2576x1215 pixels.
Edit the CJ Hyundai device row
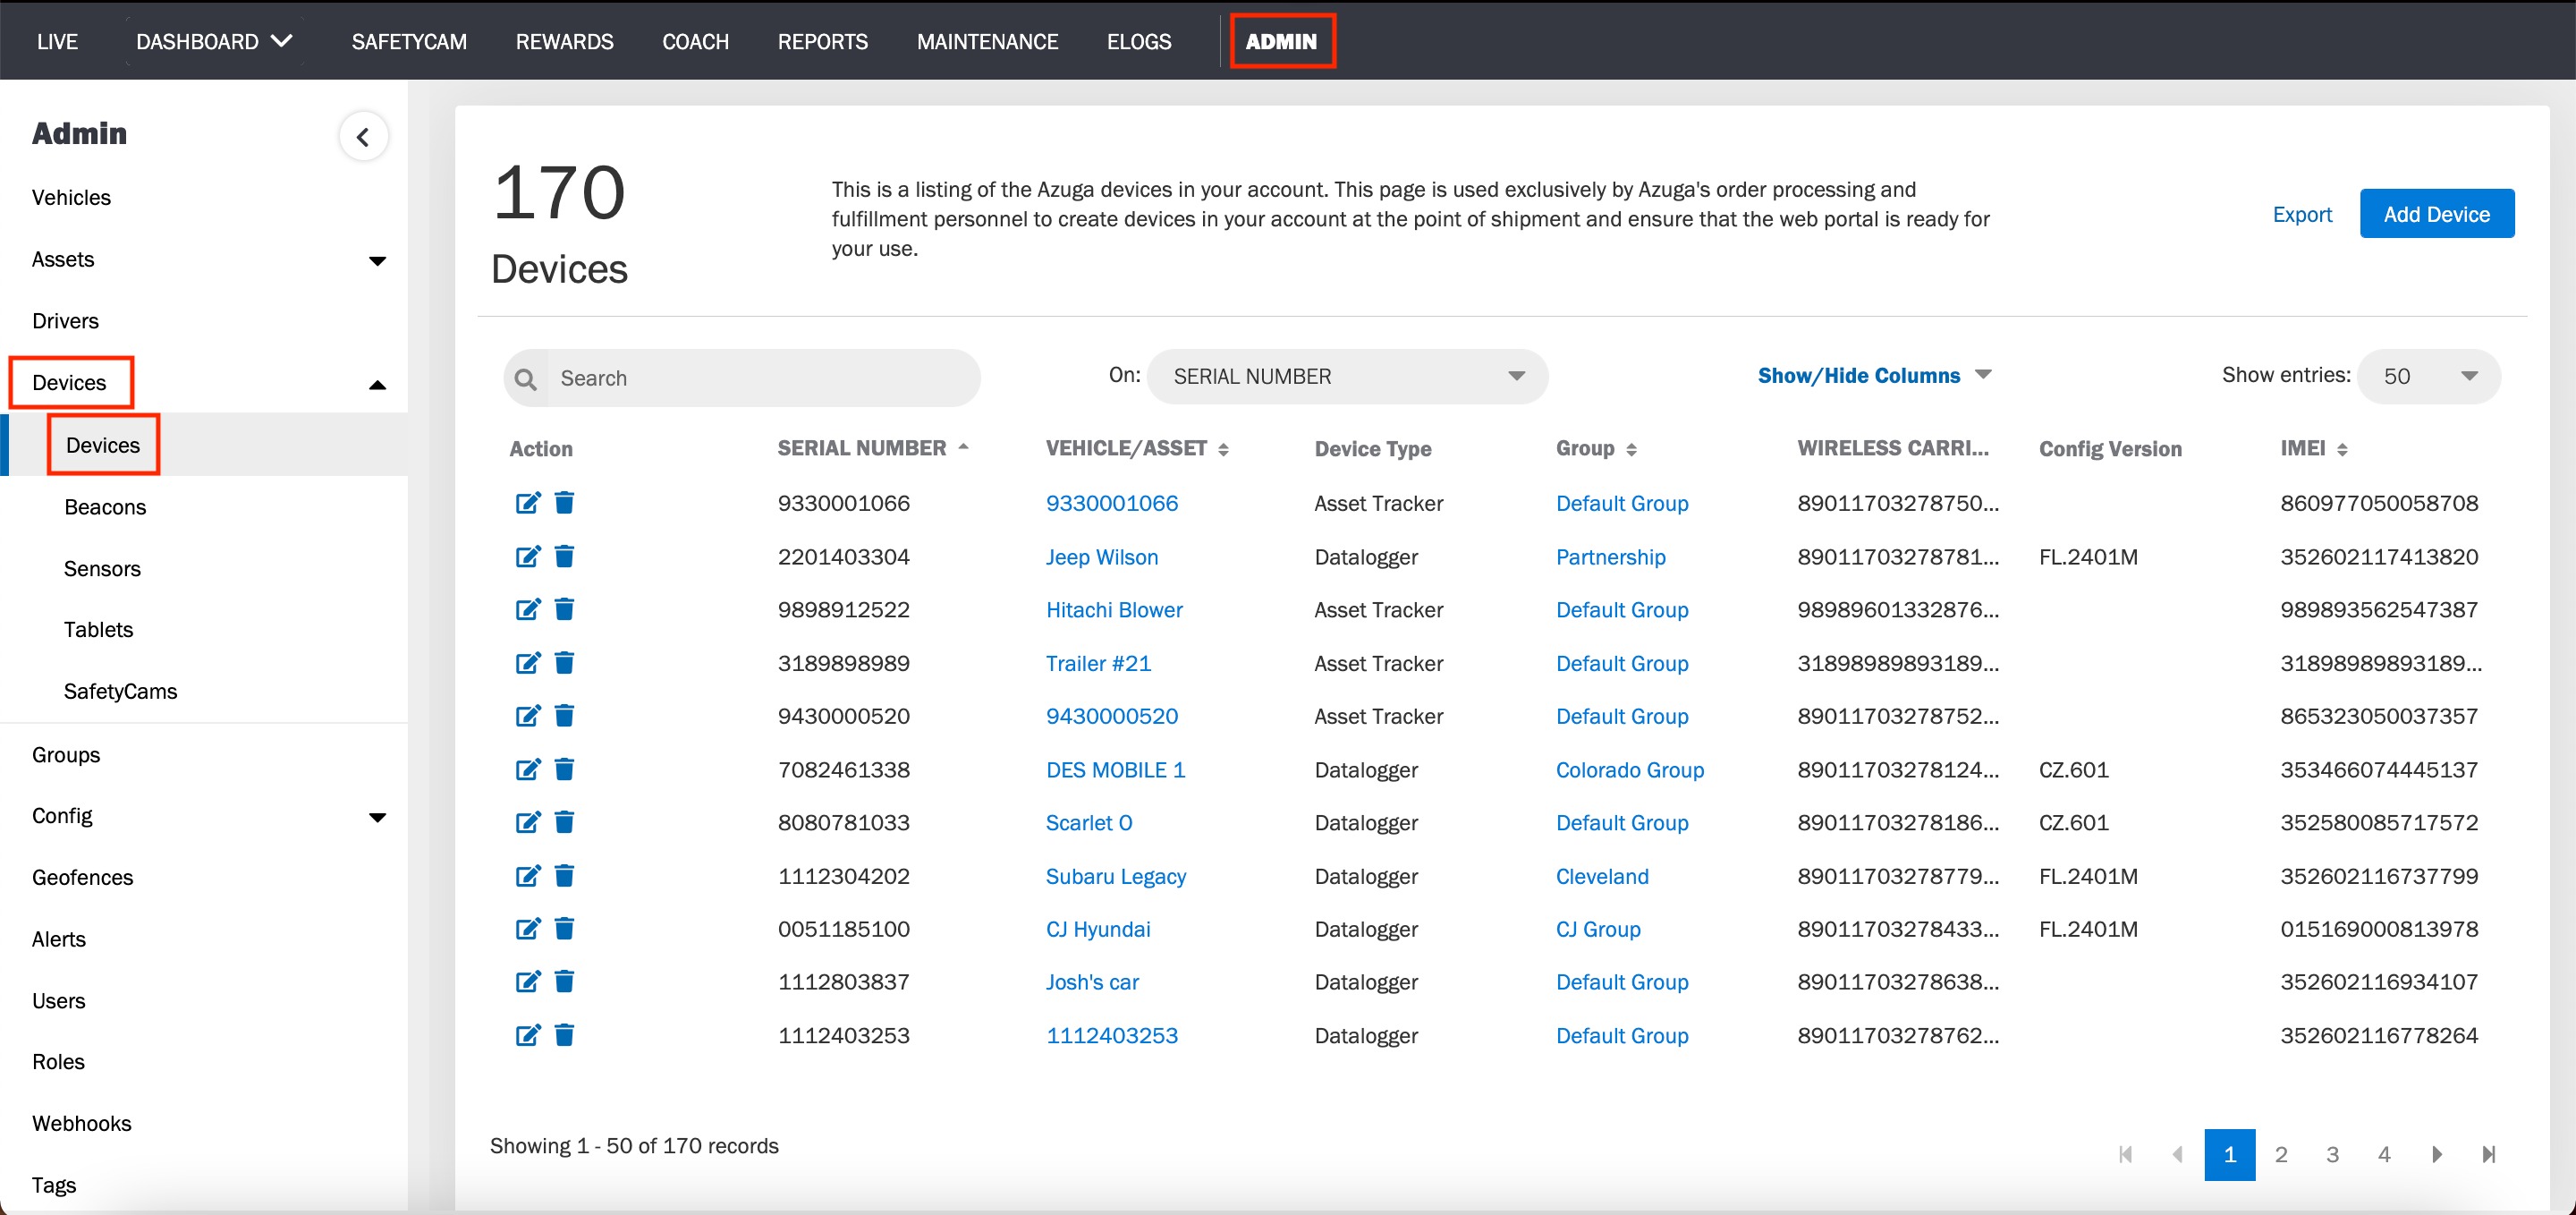pyautogui.click(x=527, y=929)
